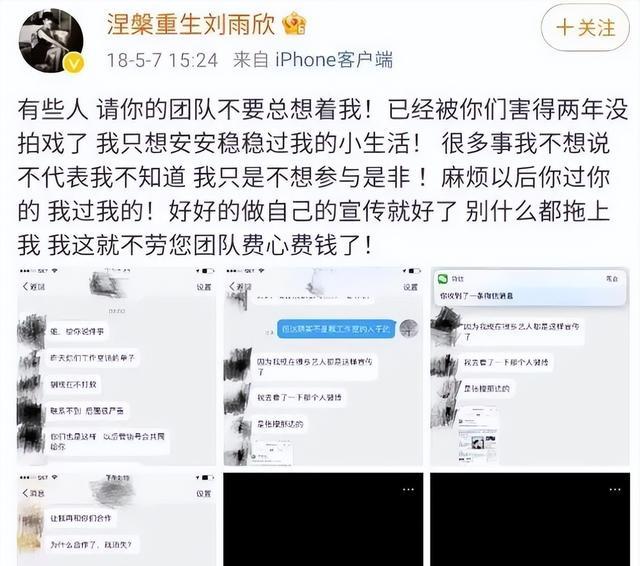Click the three-dot icon on middle black image
Viewport: 640px width, 566px height.
[x=408, y=489]
